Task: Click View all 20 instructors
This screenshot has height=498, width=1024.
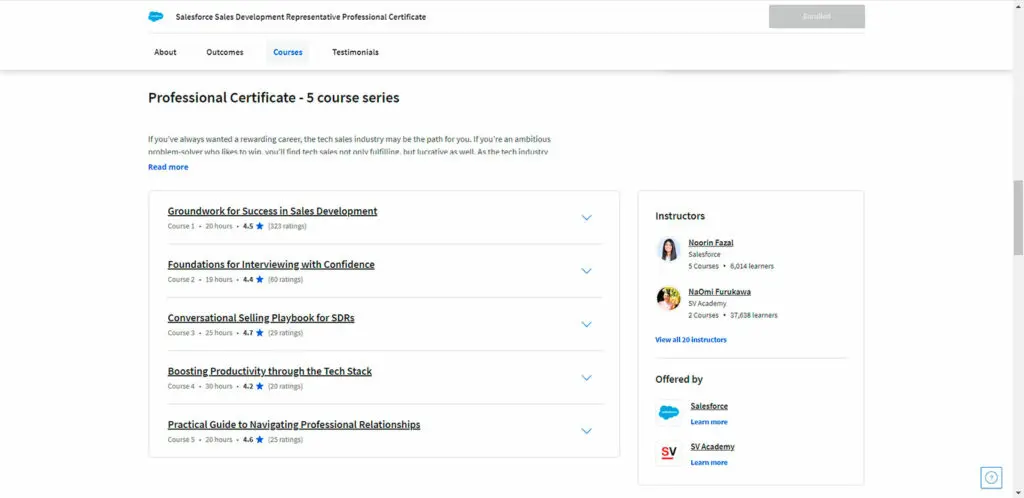Action: pyautogui.click(x=691, y=340)
